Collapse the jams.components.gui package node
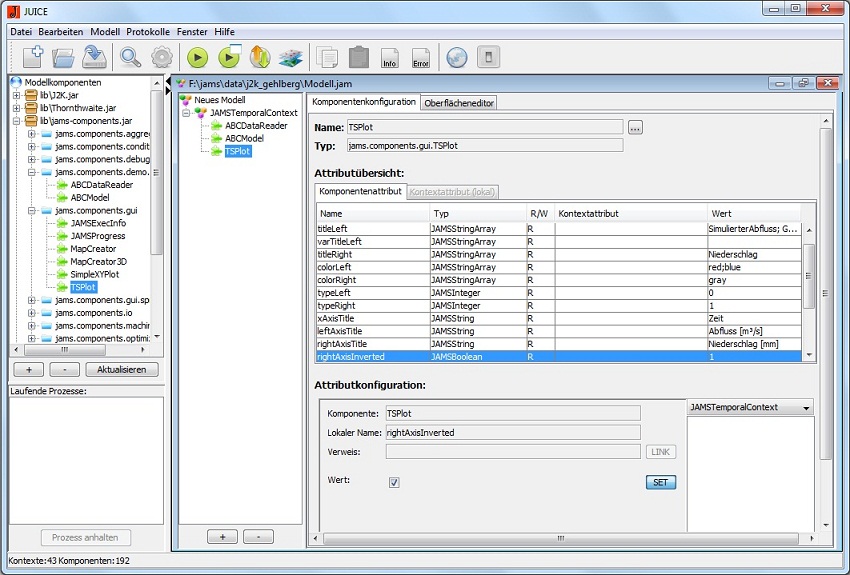 32,211
